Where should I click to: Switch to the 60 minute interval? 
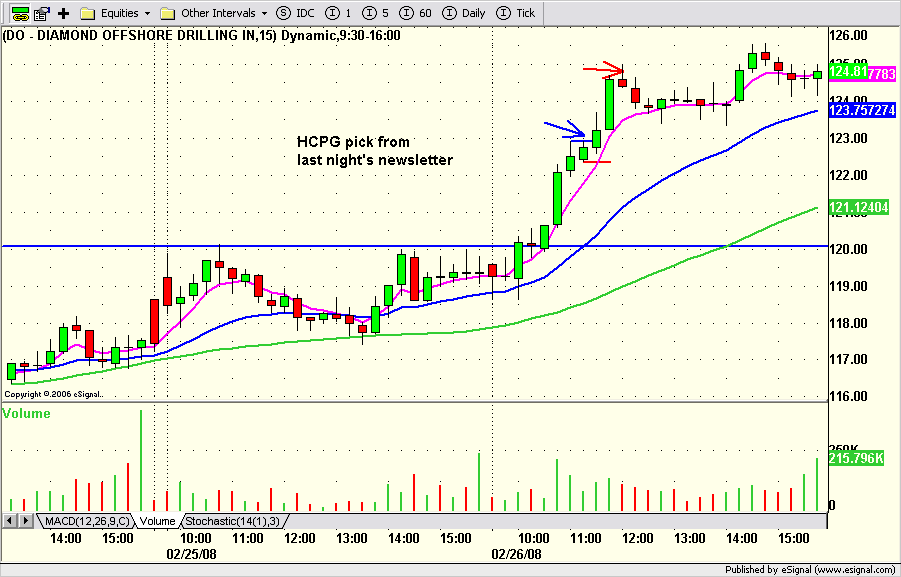415,13
